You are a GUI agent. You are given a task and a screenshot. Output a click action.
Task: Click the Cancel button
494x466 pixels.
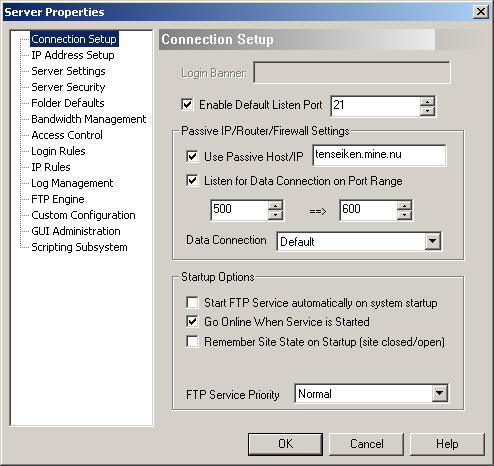coord(366,444)
